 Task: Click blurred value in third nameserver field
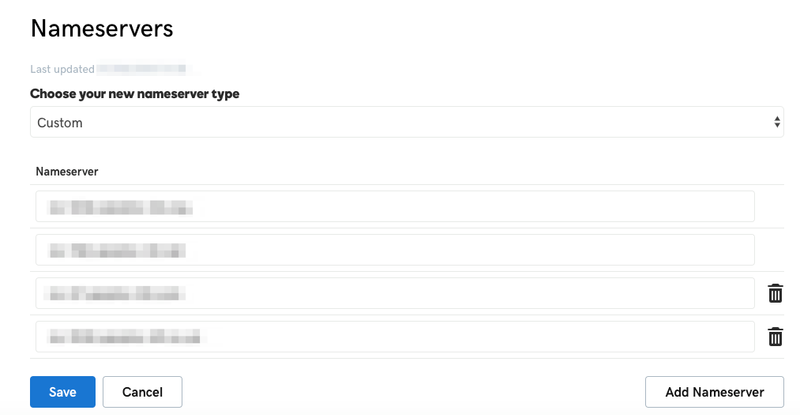[x=114, y=294]
